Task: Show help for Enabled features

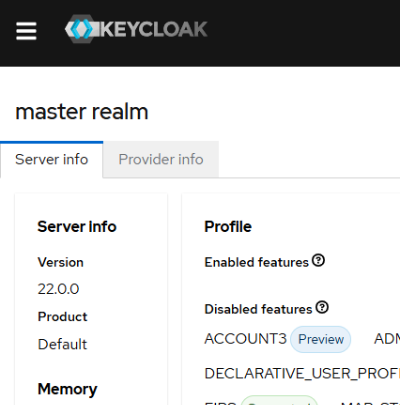Action: (318, 260)
